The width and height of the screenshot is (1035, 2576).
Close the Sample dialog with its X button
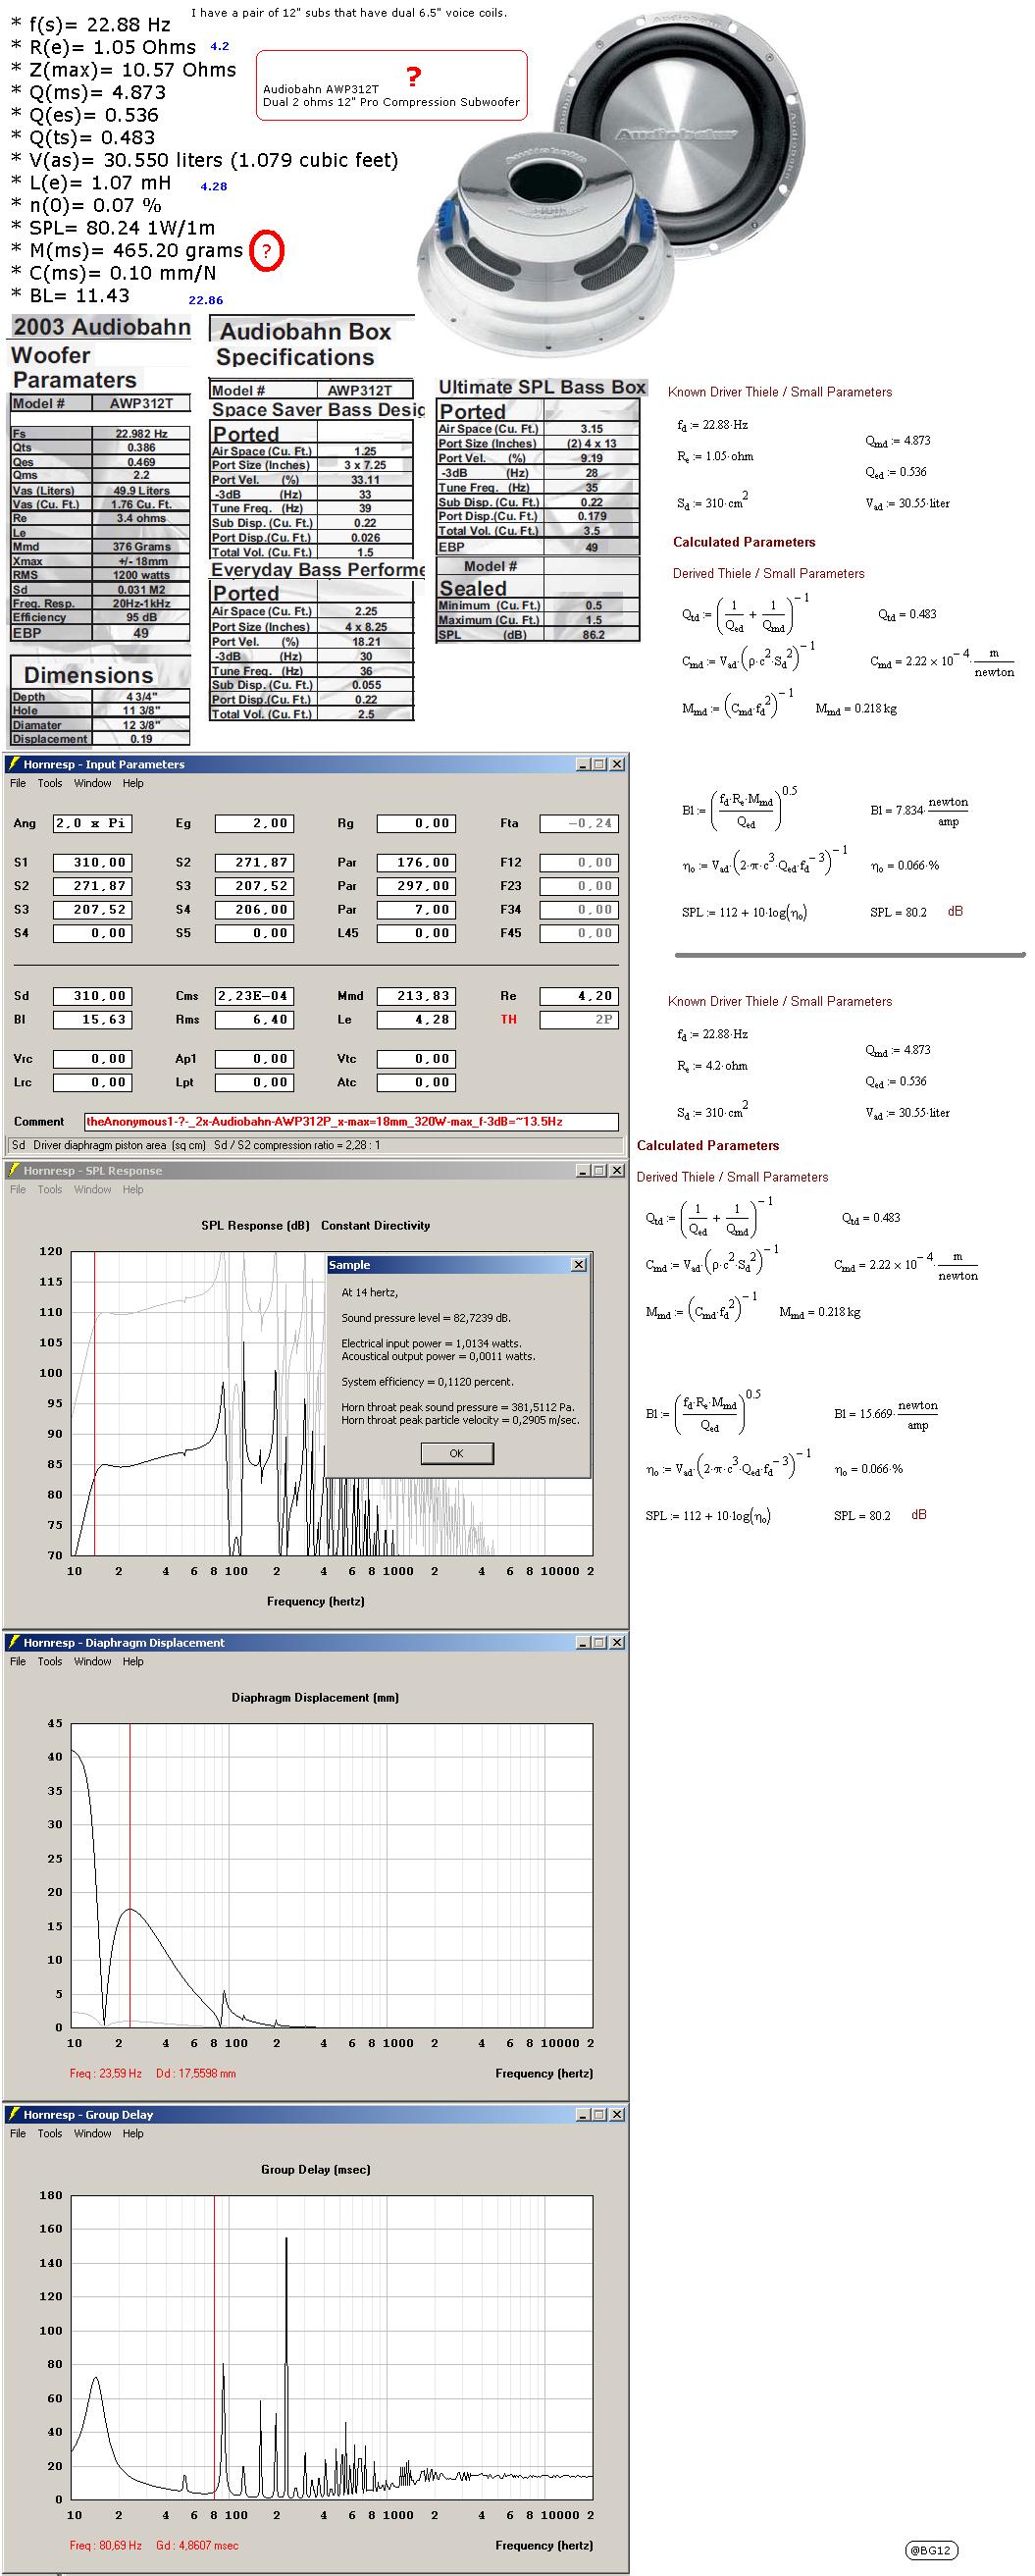[x=578, y=1265]
